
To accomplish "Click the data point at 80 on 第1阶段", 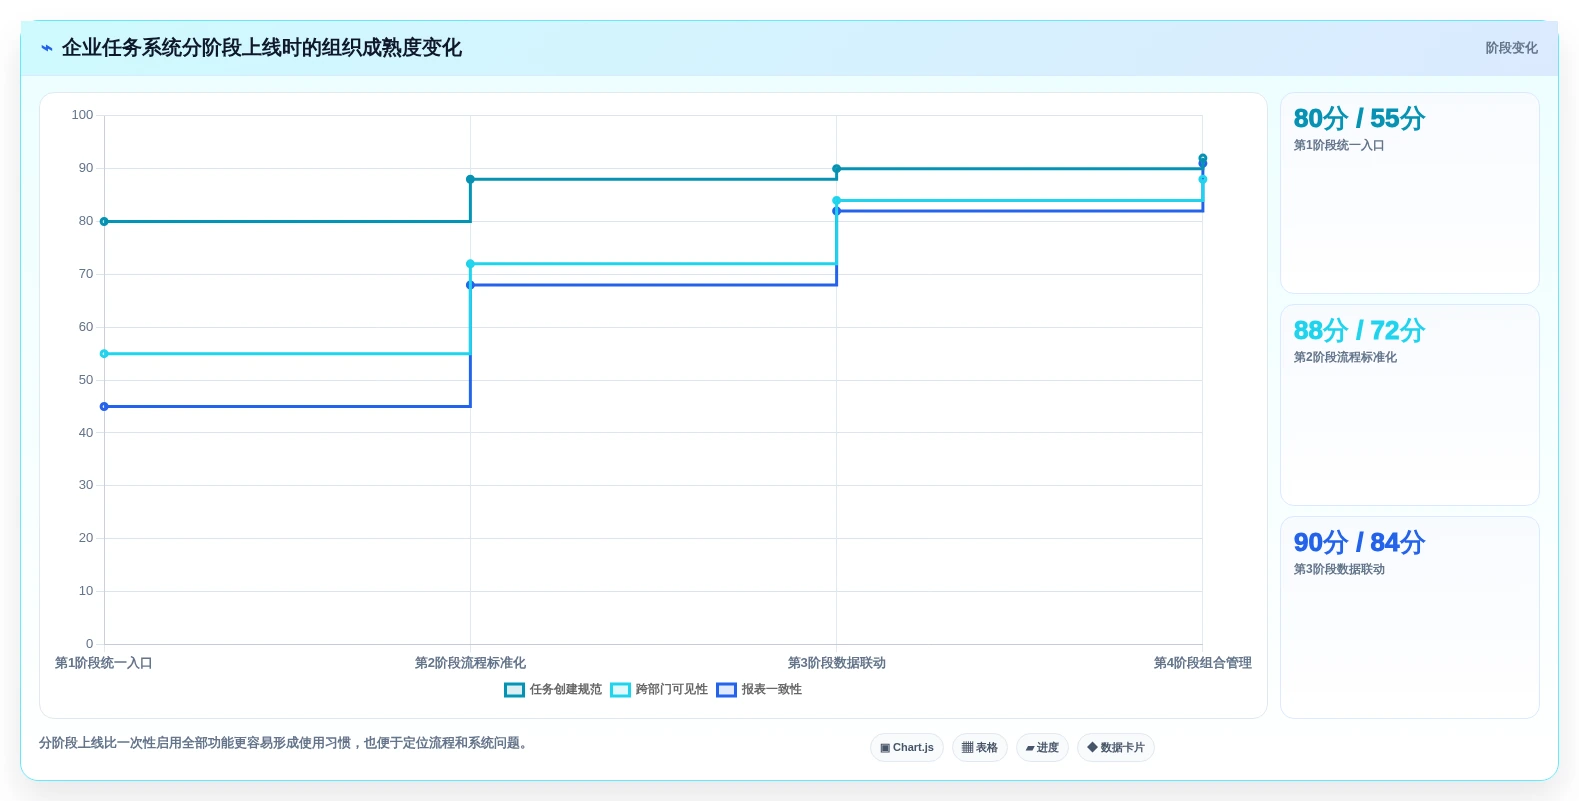I will [x=104, y=221].
